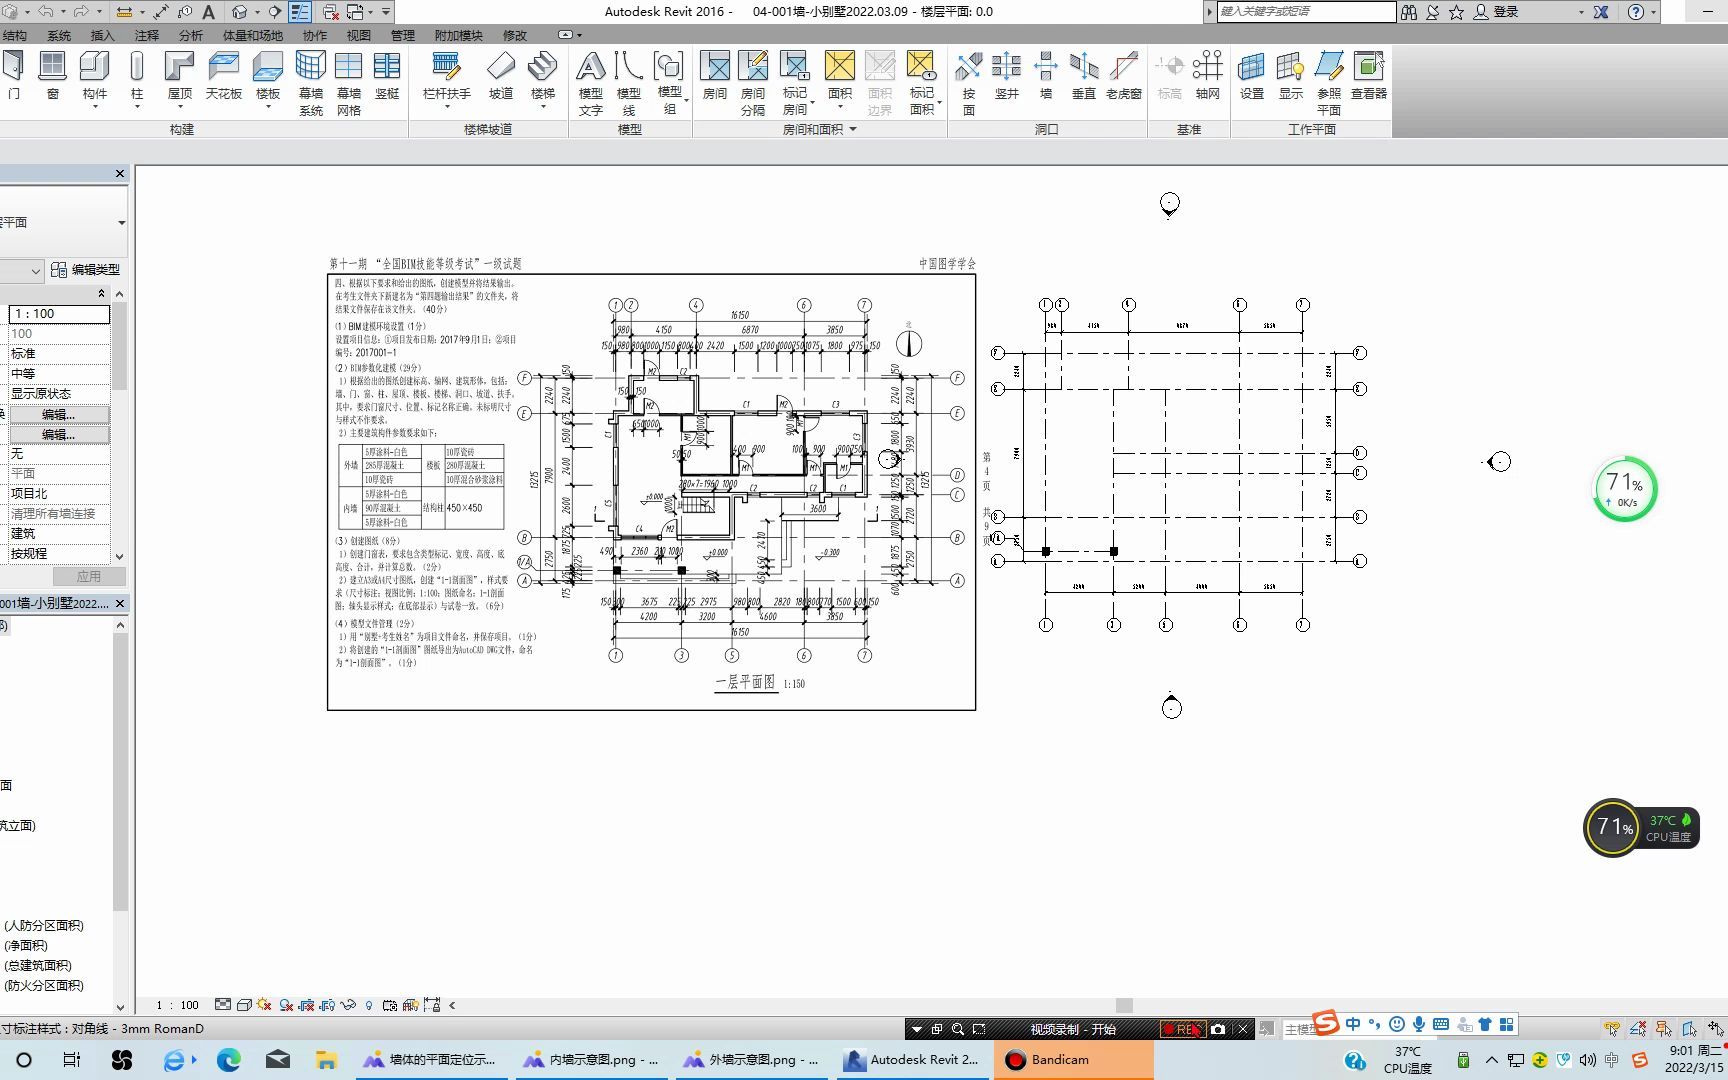Select the 天花板 ceiling tool
Screen dimensions: 1728x1080
223,76
